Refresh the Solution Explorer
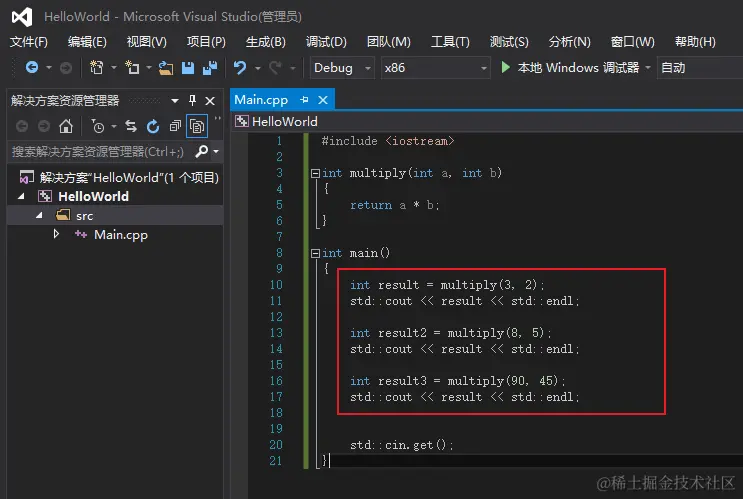743x499 pixels. pyautogui.click(x=153, y=126)
